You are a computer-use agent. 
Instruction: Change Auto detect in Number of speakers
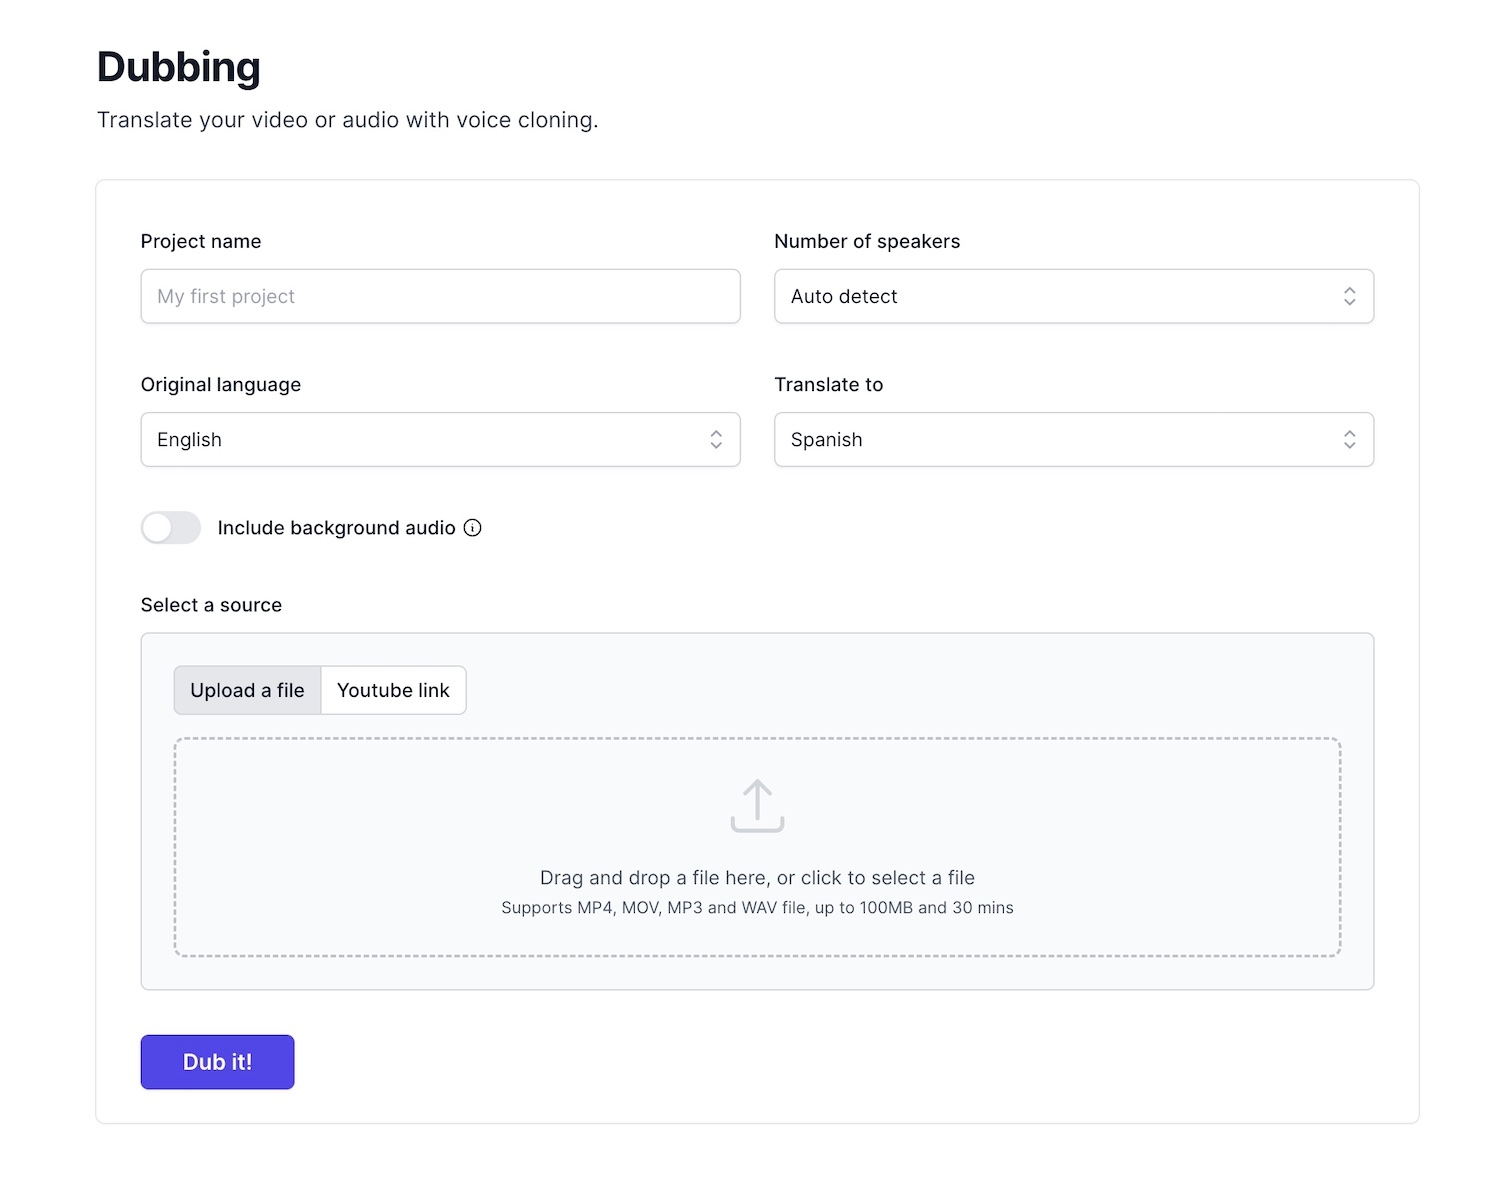[1074, 296]
